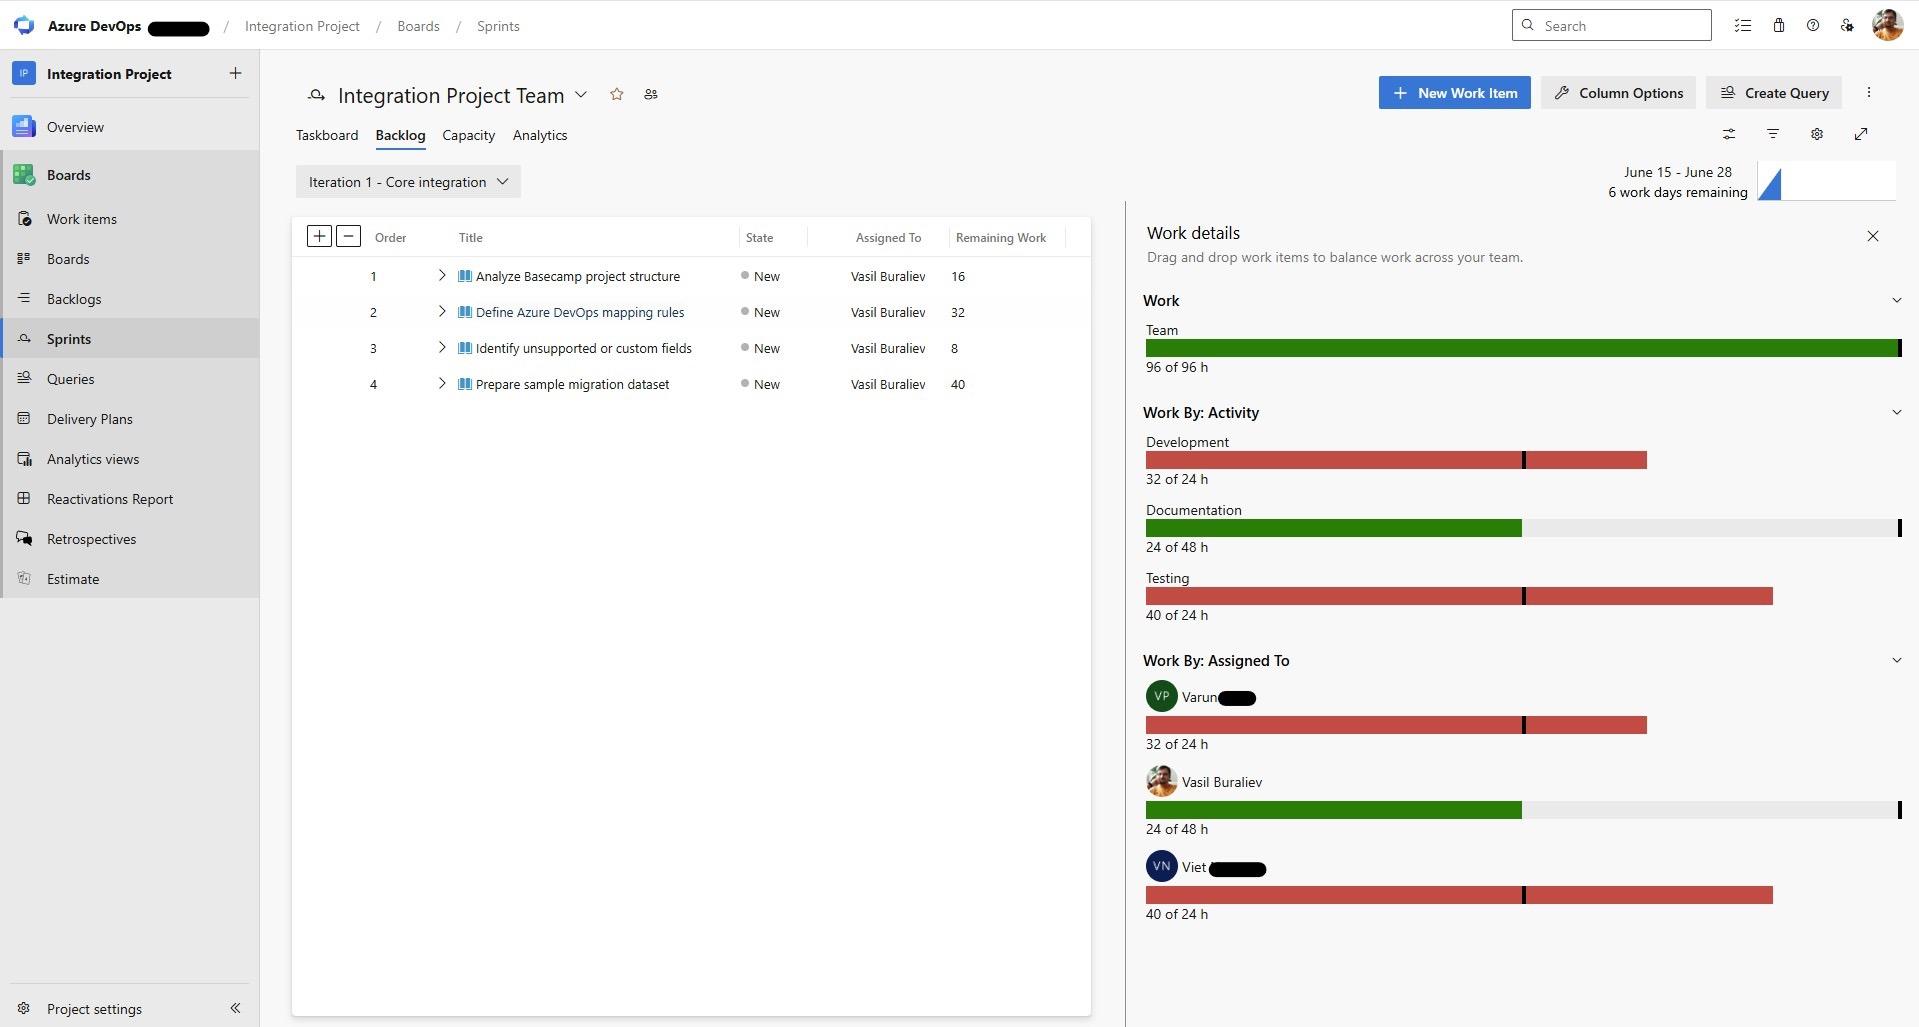Screen dimensions: 1919x1027
Task: Open user settings icon in header
Action: pyautogui.click(x=1847, y=26)
